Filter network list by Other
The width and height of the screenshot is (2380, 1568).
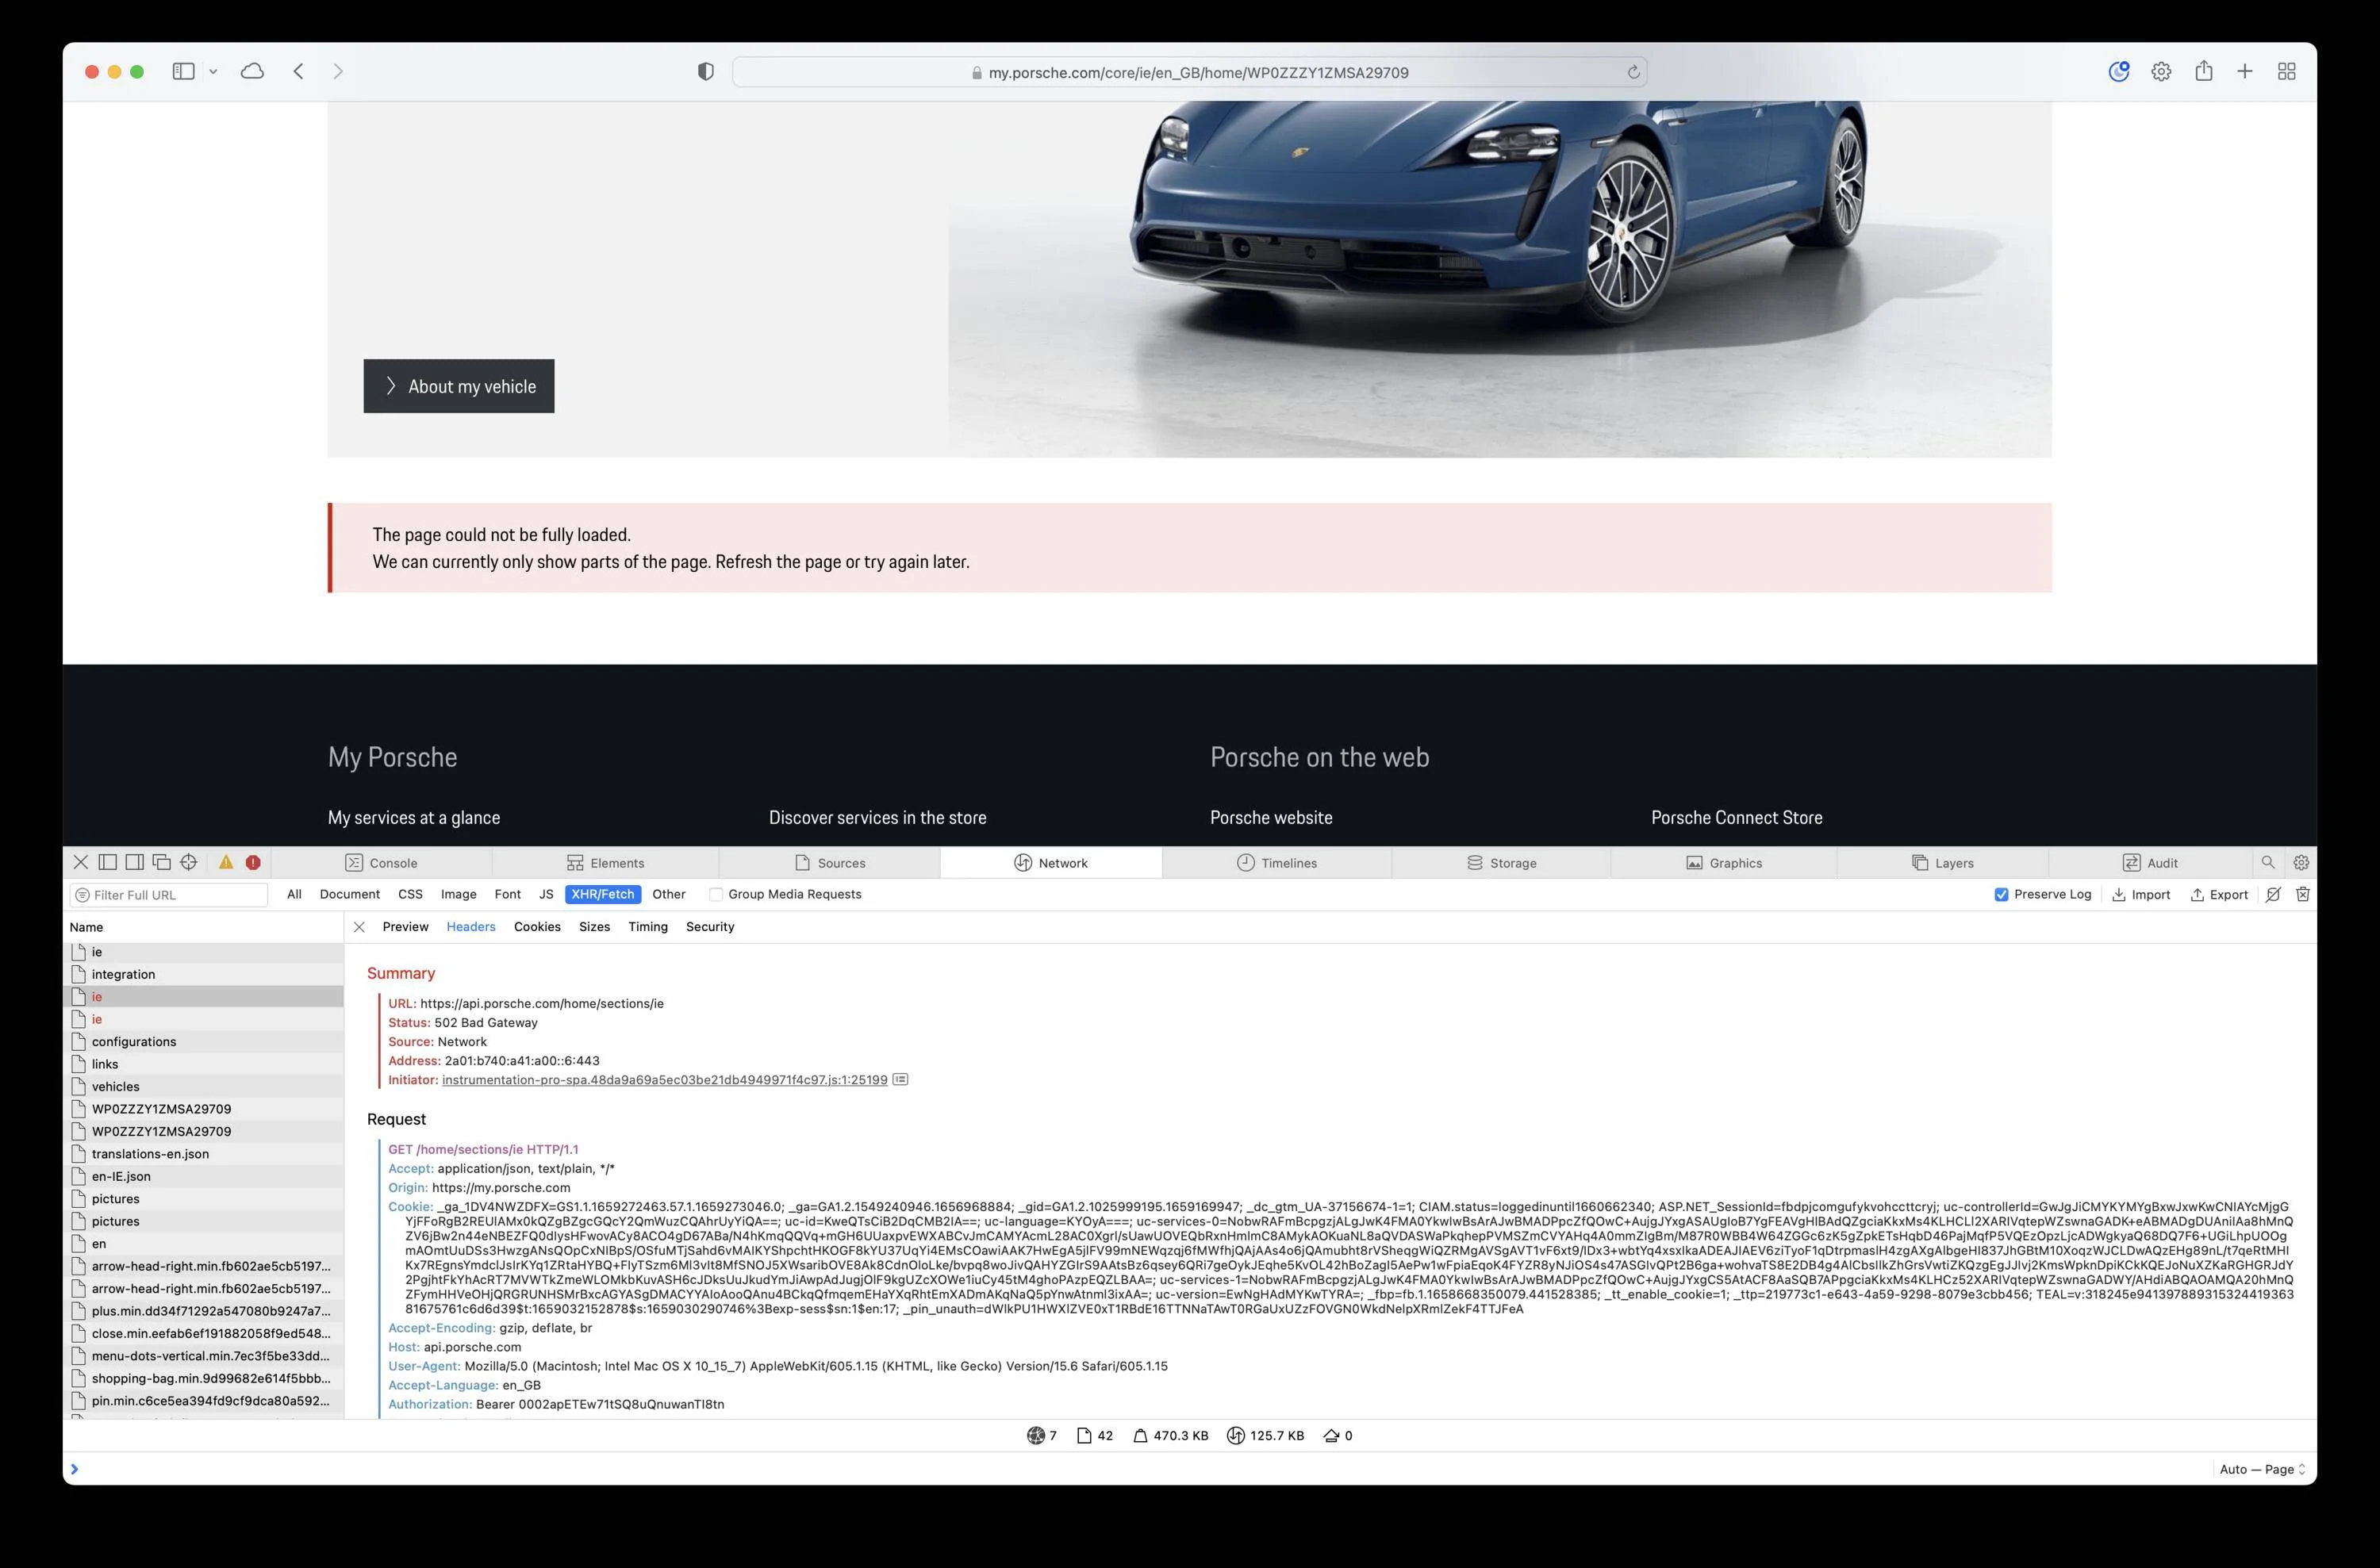click(x=669, y=894)
